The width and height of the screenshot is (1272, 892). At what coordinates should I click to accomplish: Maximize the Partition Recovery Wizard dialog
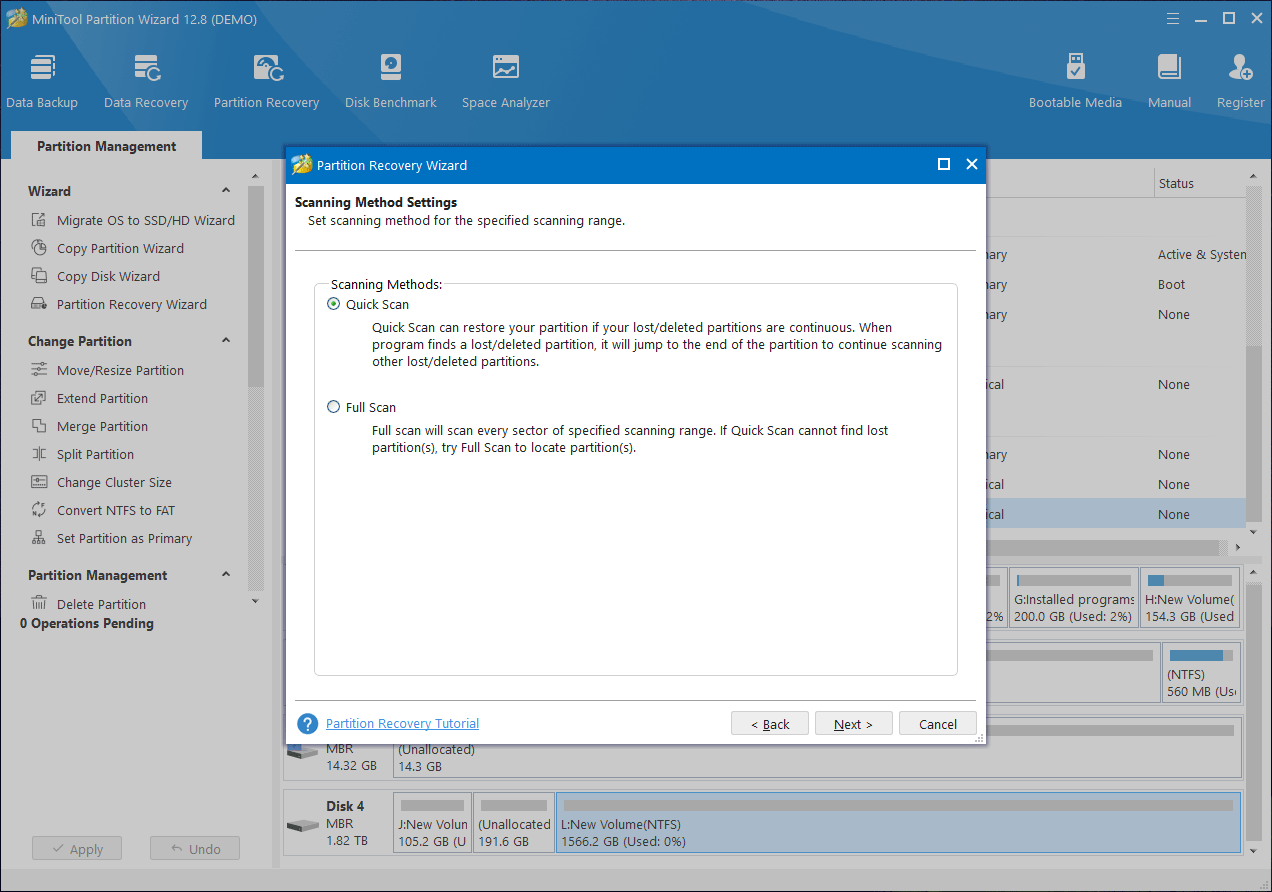pos(943,165)
